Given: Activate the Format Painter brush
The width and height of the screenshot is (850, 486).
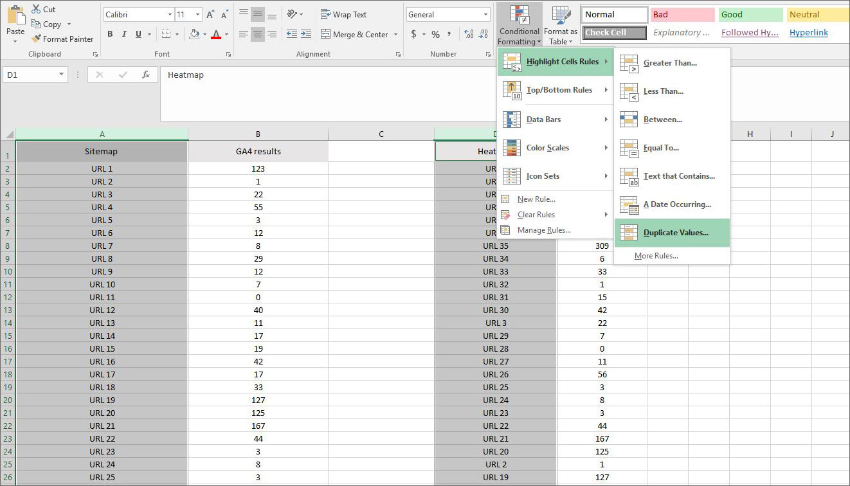Looking at the screenshot, I should pos(62,39).
